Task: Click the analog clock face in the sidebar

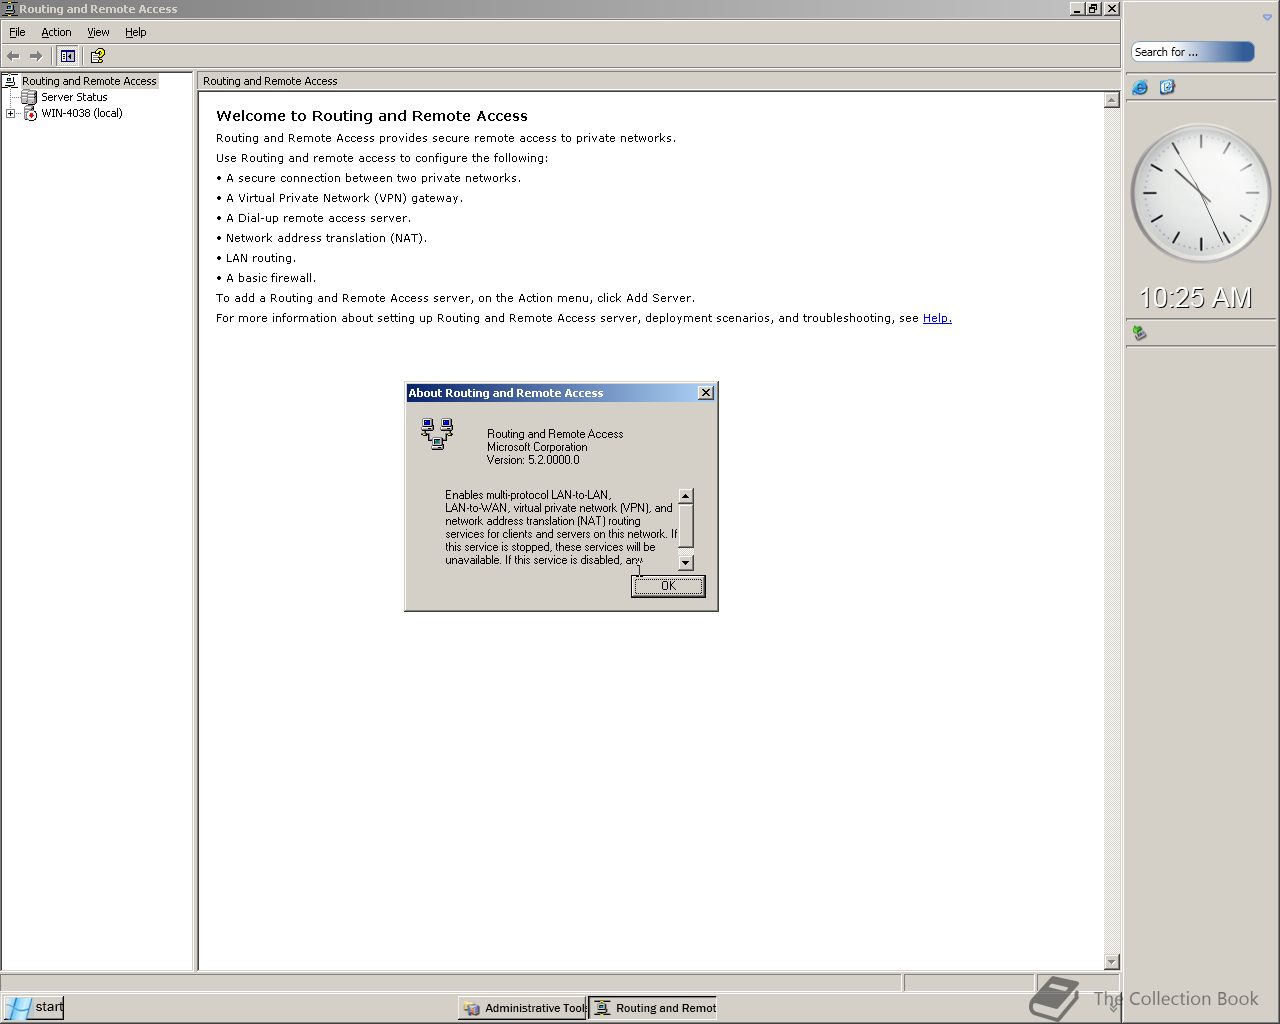Action: click(1201, 193)
